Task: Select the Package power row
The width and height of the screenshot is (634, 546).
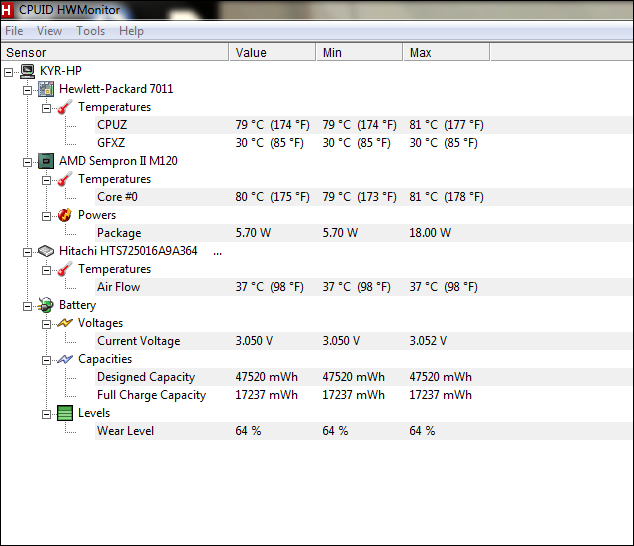Action: [363, 233]
